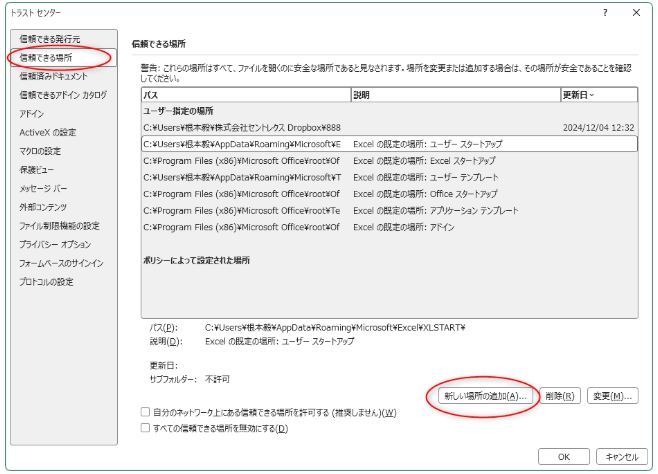Close the トラスト センター dialog
Screen dimensions: 658x474
pyautogui.click(x=636, y=13)
